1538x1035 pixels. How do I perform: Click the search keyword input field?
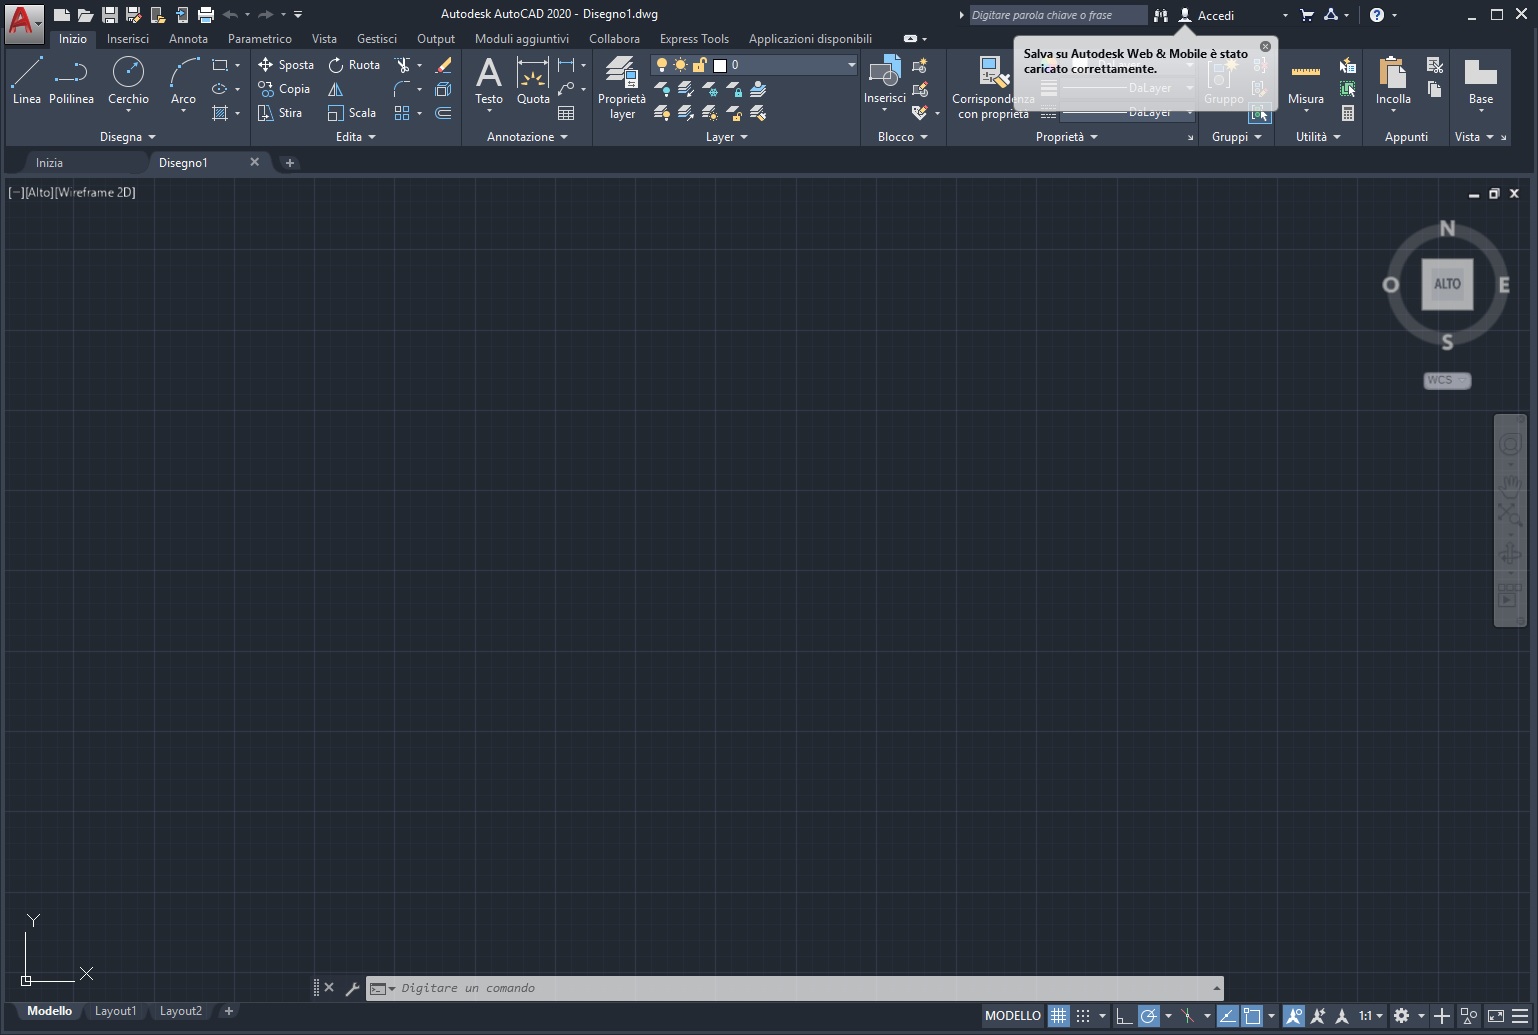click(x=1058, y=15)
